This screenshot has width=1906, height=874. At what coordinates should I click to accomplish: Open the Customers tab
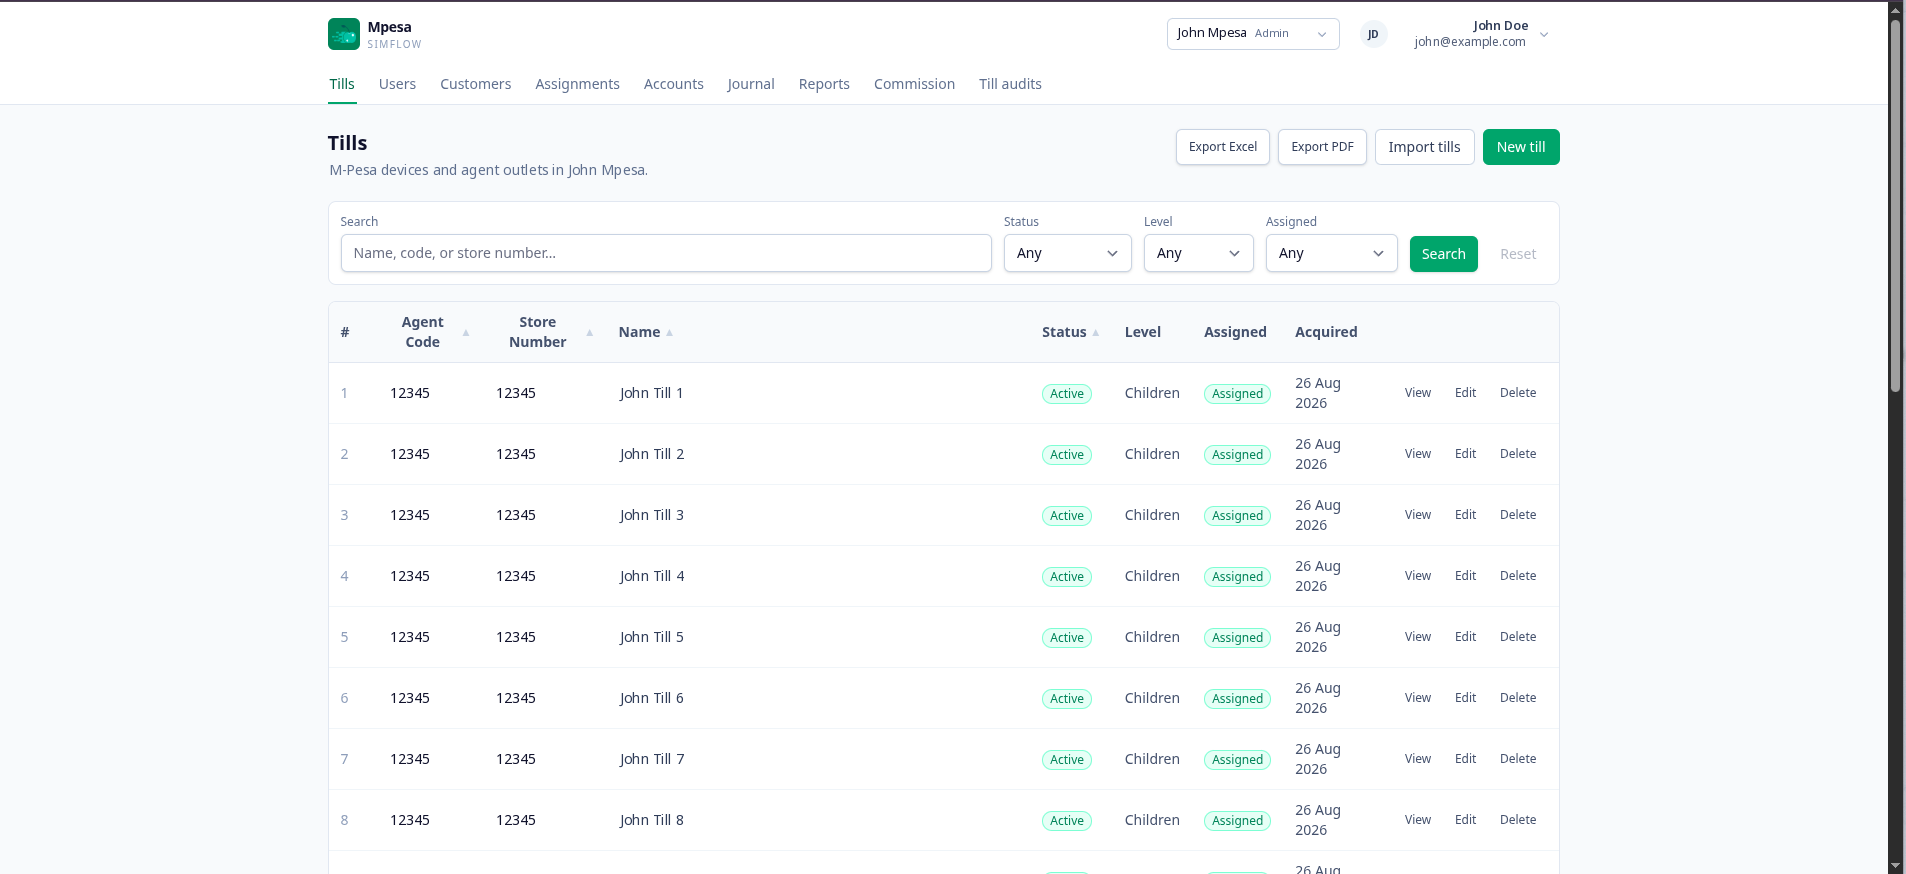click(x=476, y=84)
